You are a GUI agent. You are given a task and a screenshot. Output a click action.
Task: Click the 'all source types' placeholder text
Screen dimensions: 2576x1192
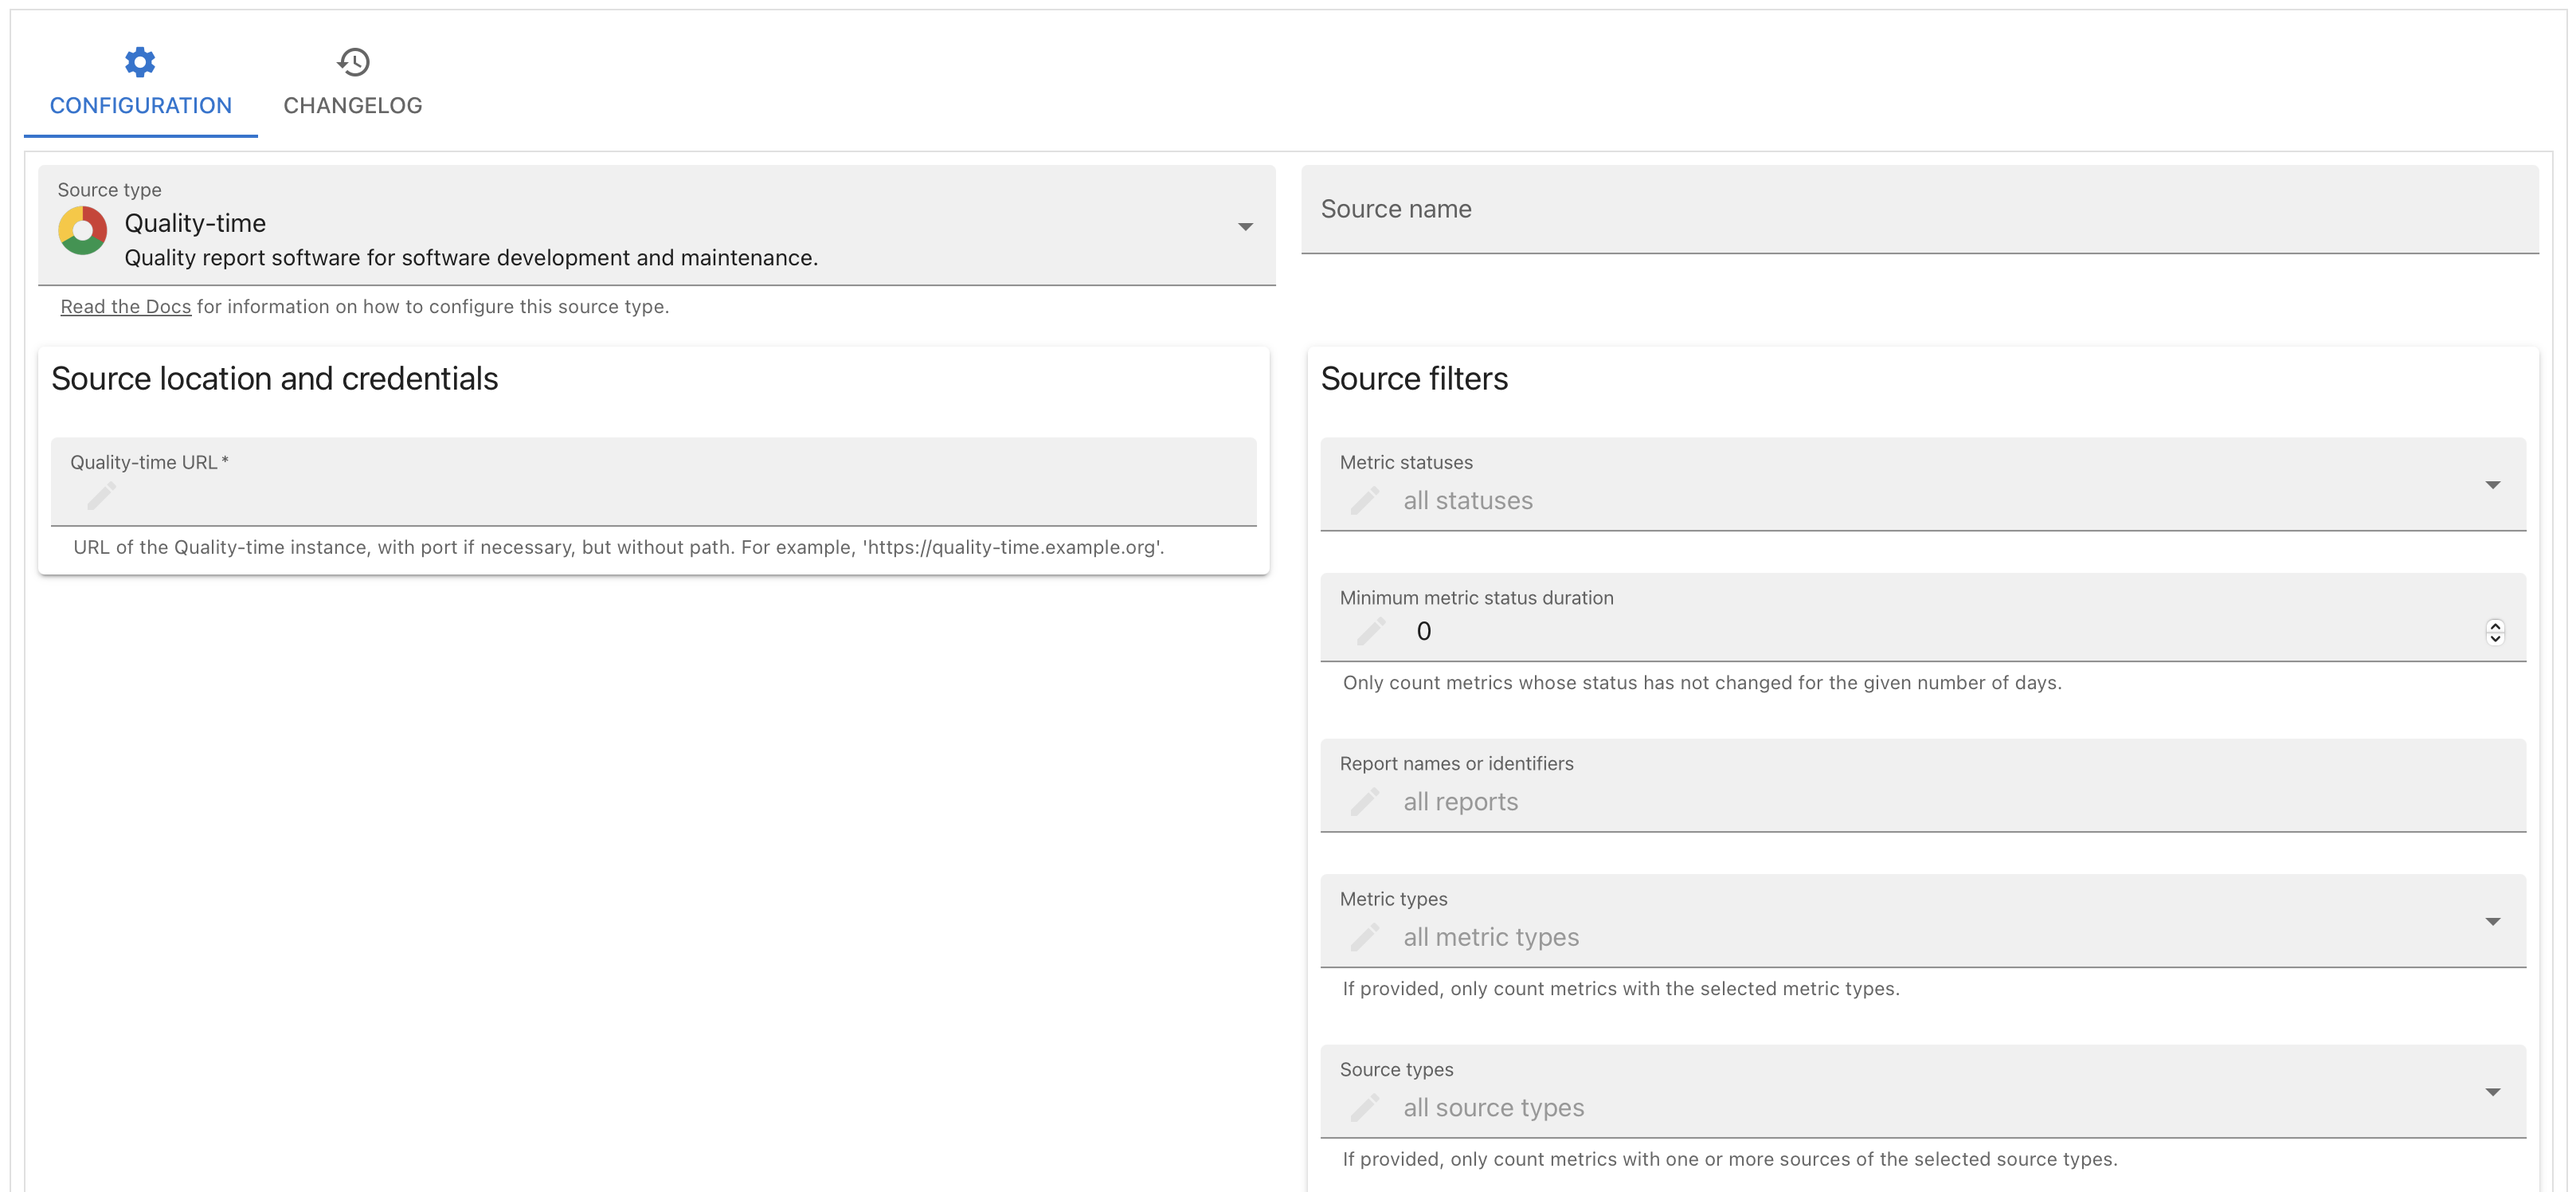[x=1493, y=1108]
